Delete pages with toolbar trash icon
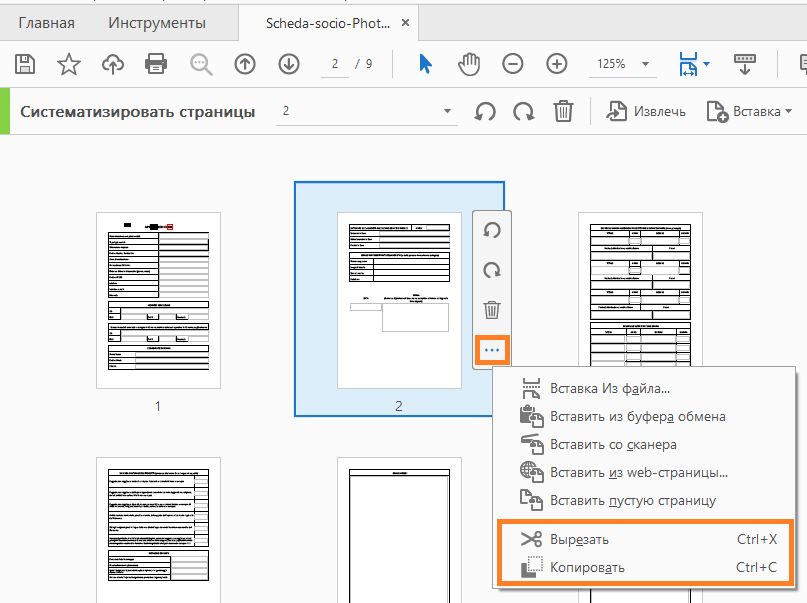Image resolution: width=807 pixels, height=603 pixels. point(563,111)
